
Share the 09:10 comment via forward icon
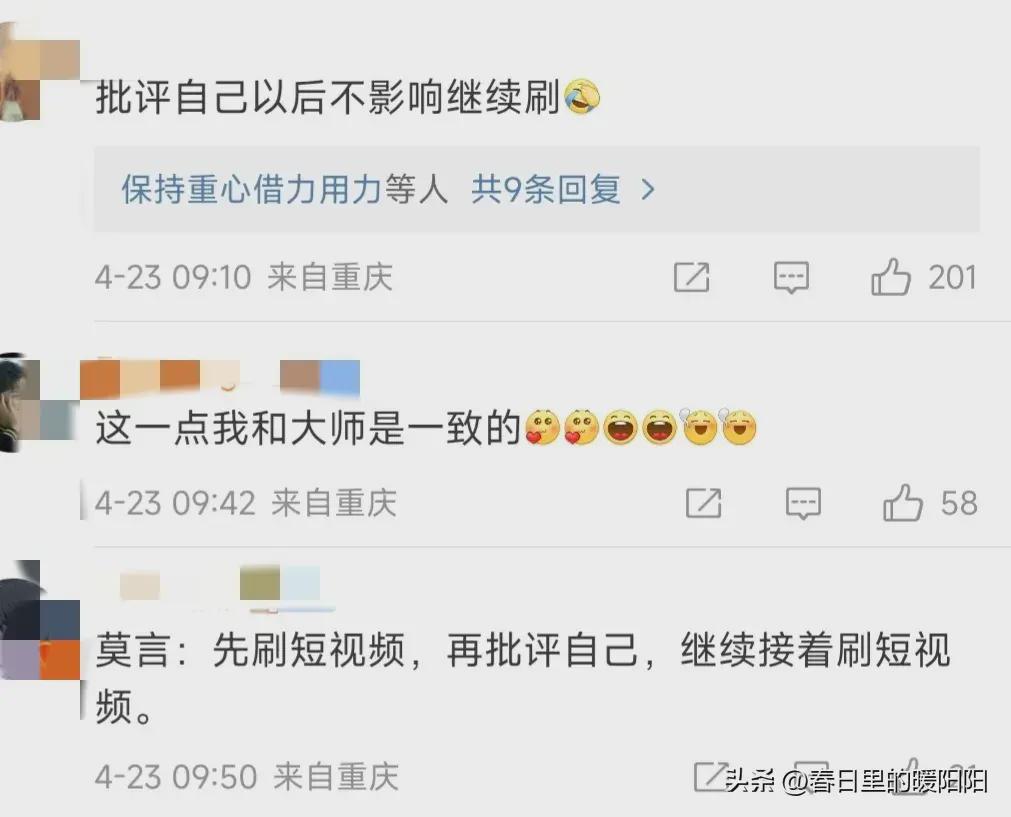[692, 277]
